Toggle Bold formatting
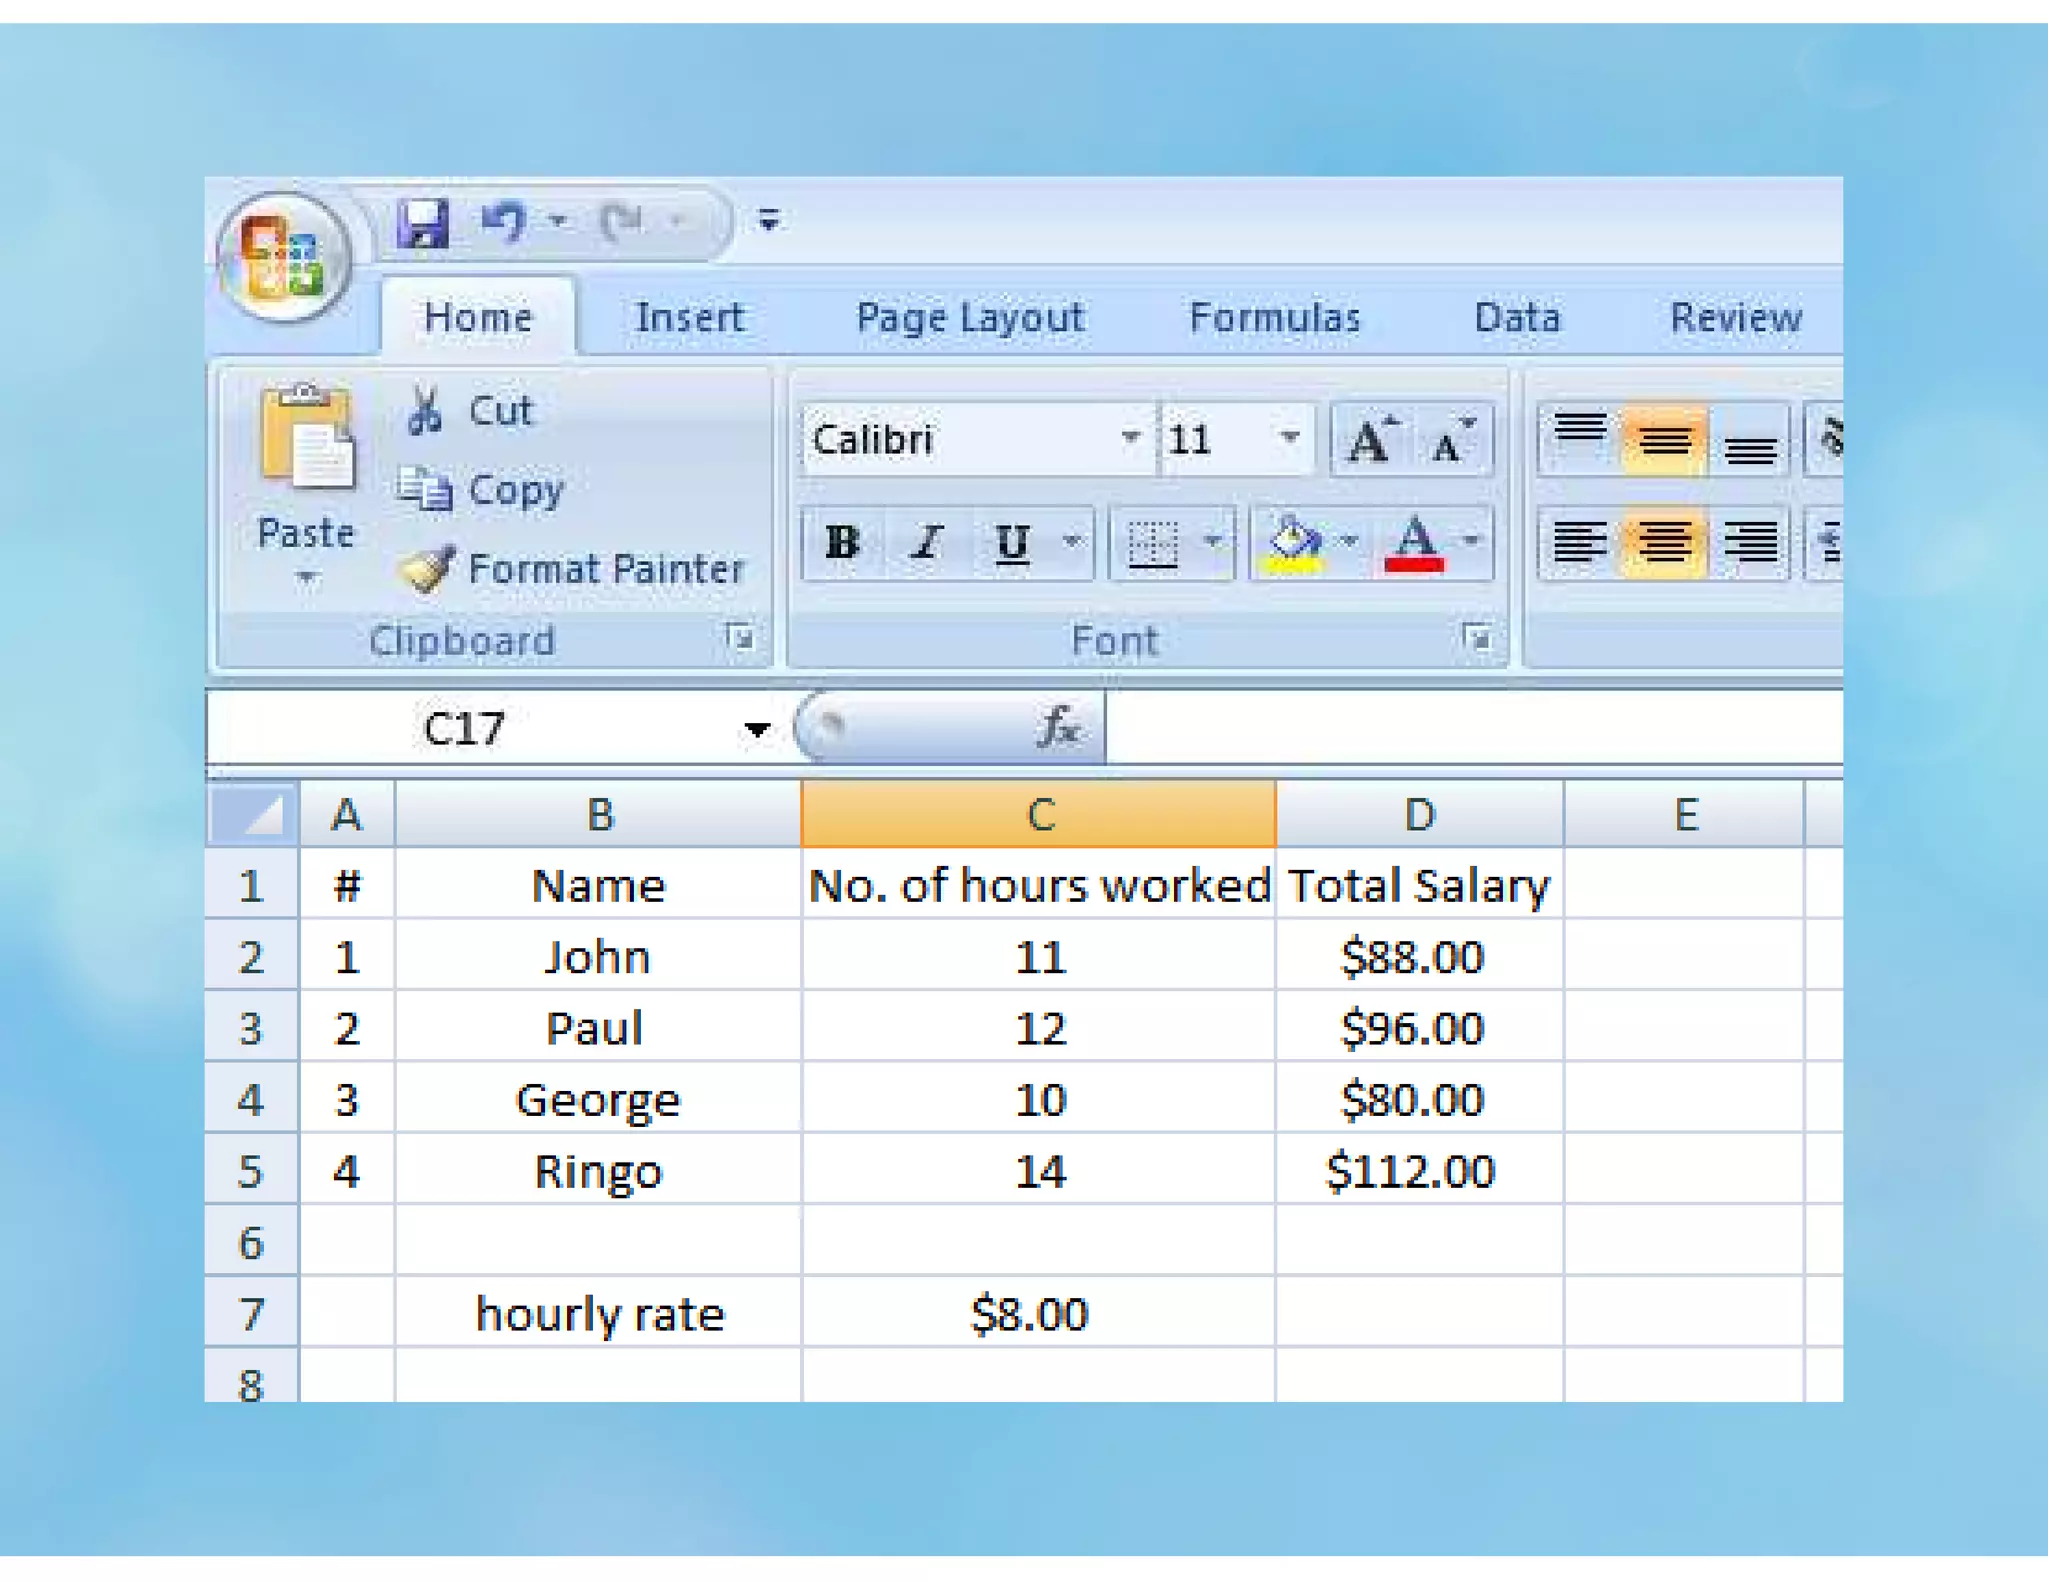The width and height of the screenshot is (2048, 1582). coord(842,543)
